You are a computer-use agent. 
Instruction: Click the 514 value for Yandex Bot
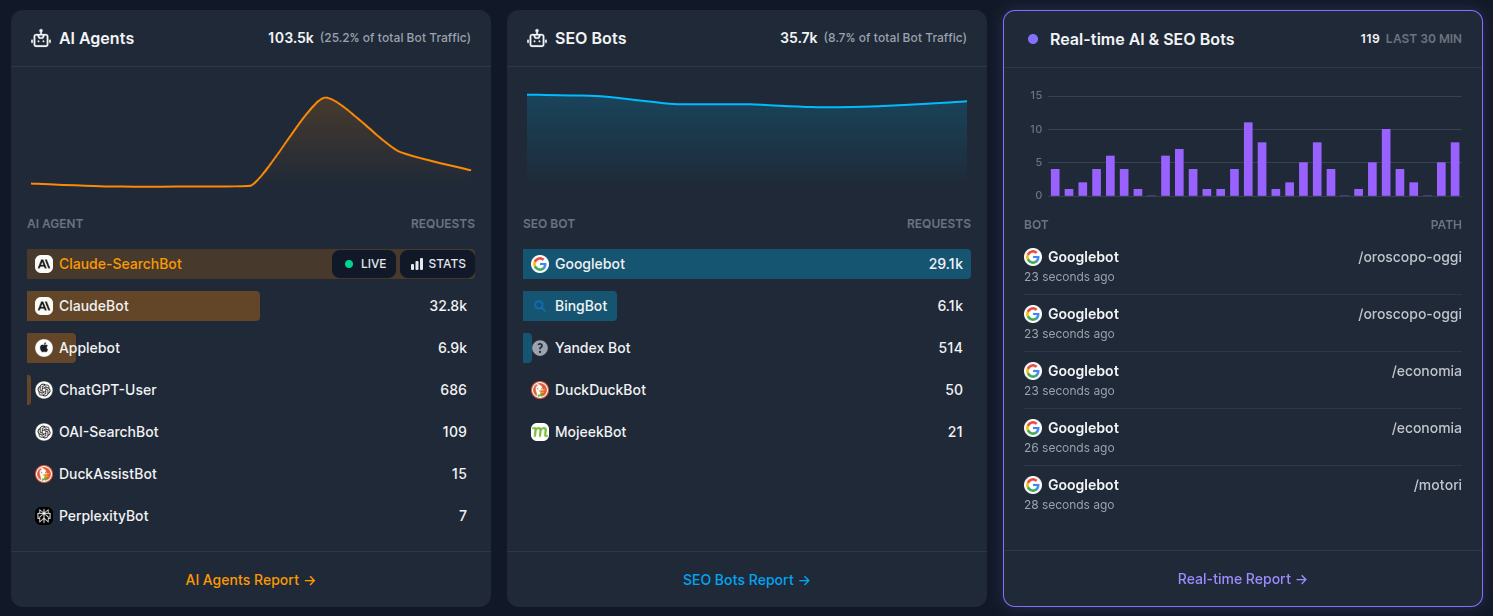[x=951, y=348]
